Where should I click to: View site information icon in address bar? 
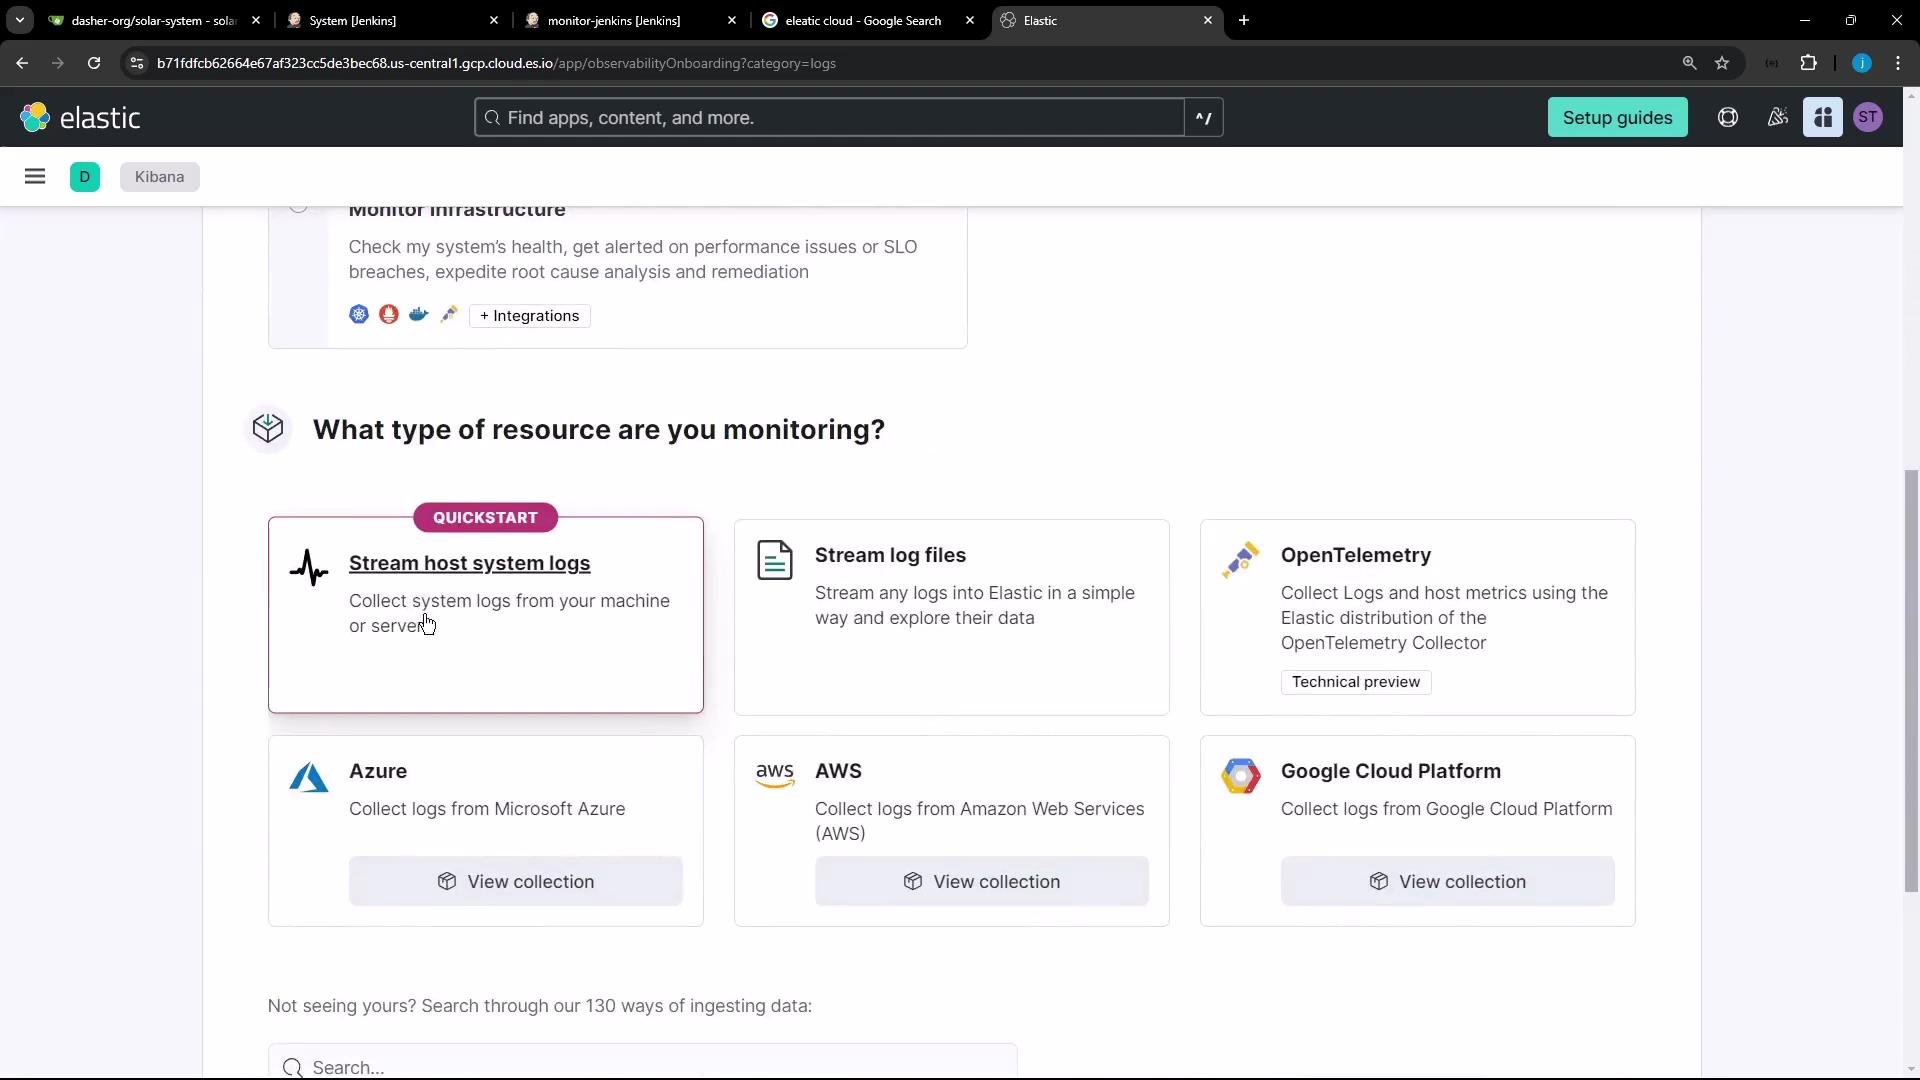[x=137, y=63]
